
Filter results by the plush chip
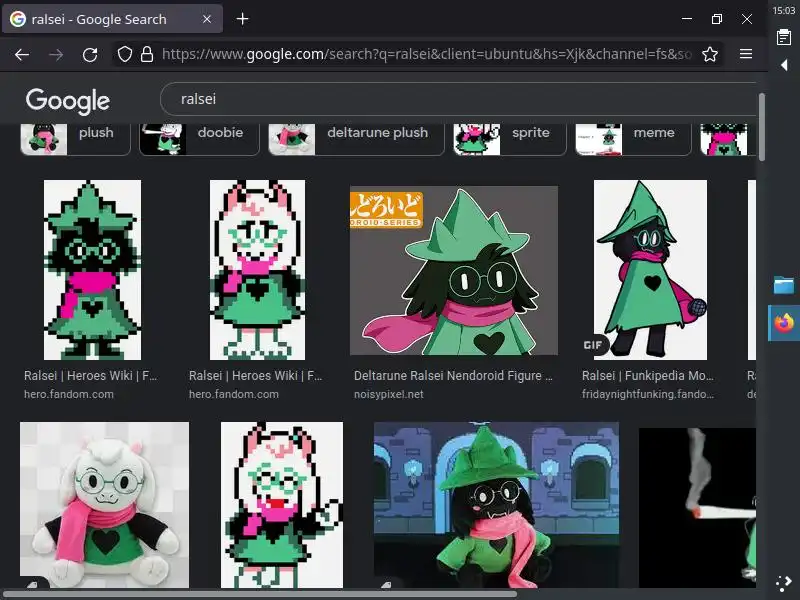pos(76,139)
